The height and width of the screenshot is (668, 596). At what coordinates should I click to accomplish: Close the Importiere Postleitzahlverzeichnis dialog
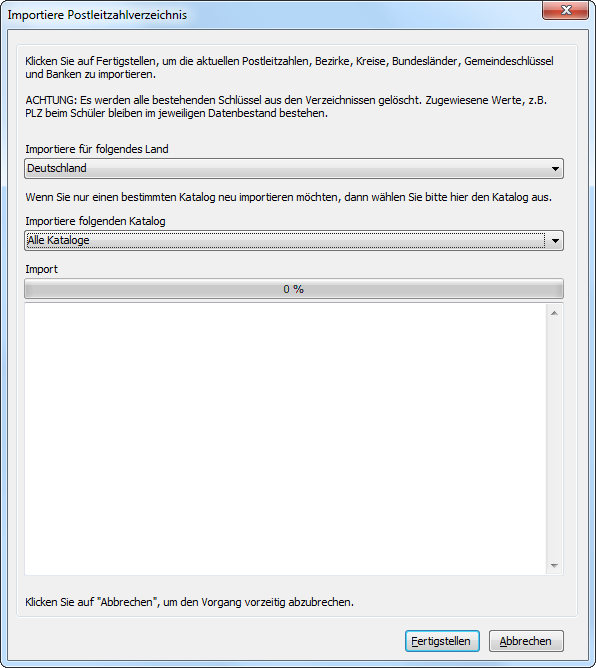565,10
